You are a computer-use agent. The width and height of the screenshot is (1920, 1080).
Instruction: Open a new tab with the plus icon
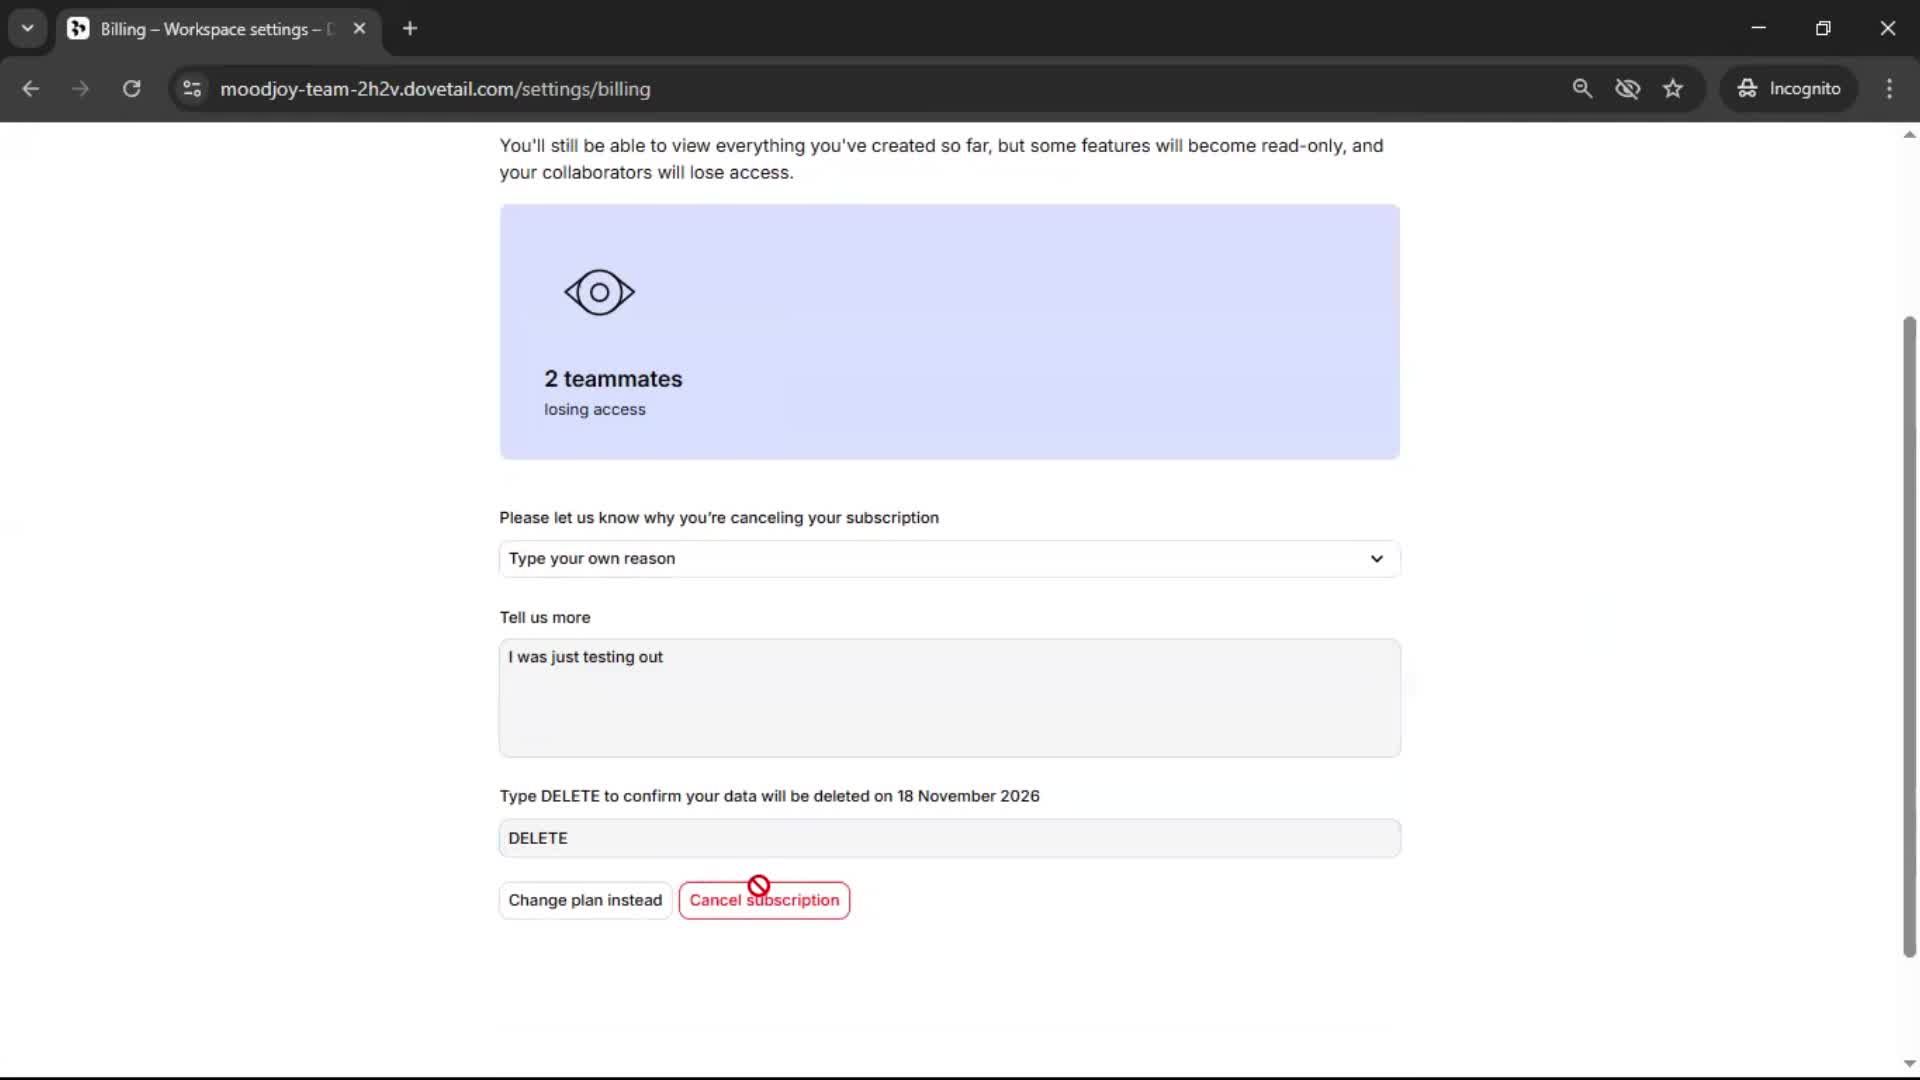(x=410, y=29)
